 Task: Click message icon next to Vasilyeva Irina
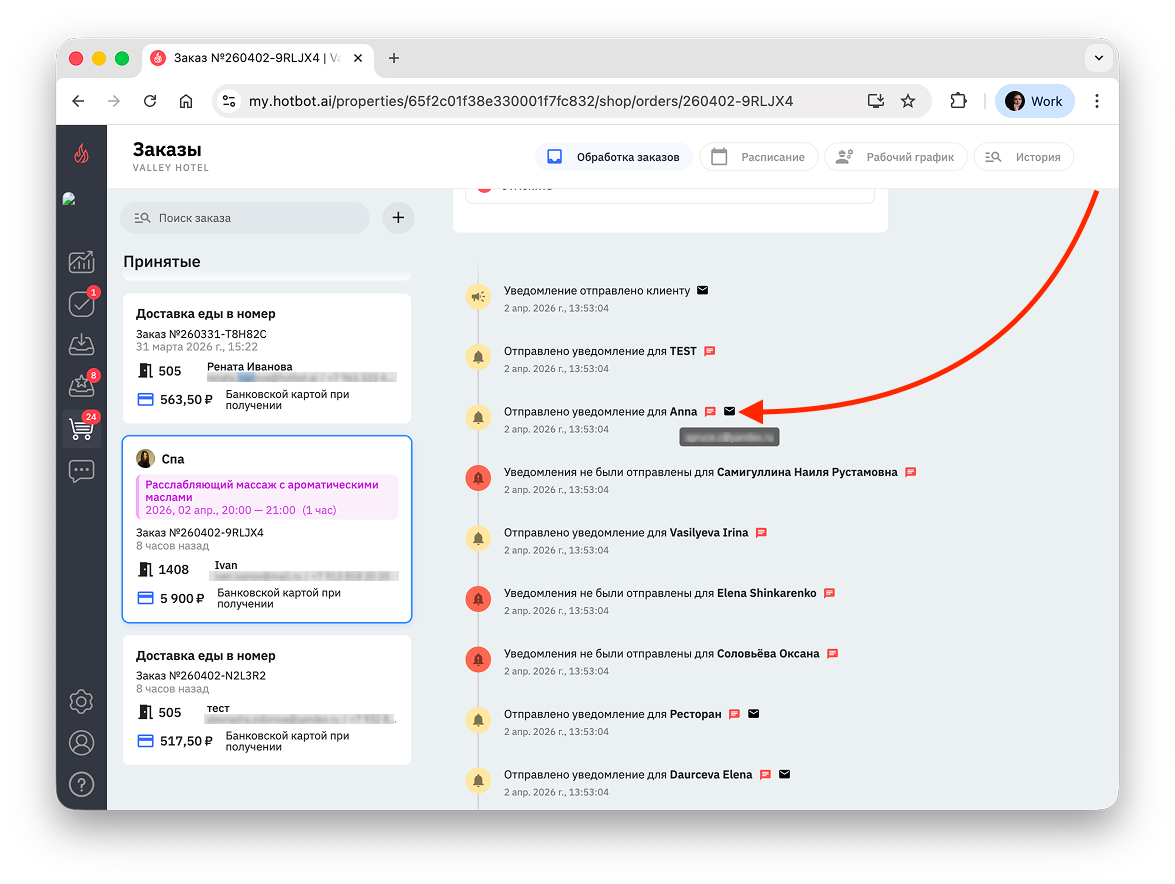761,533
